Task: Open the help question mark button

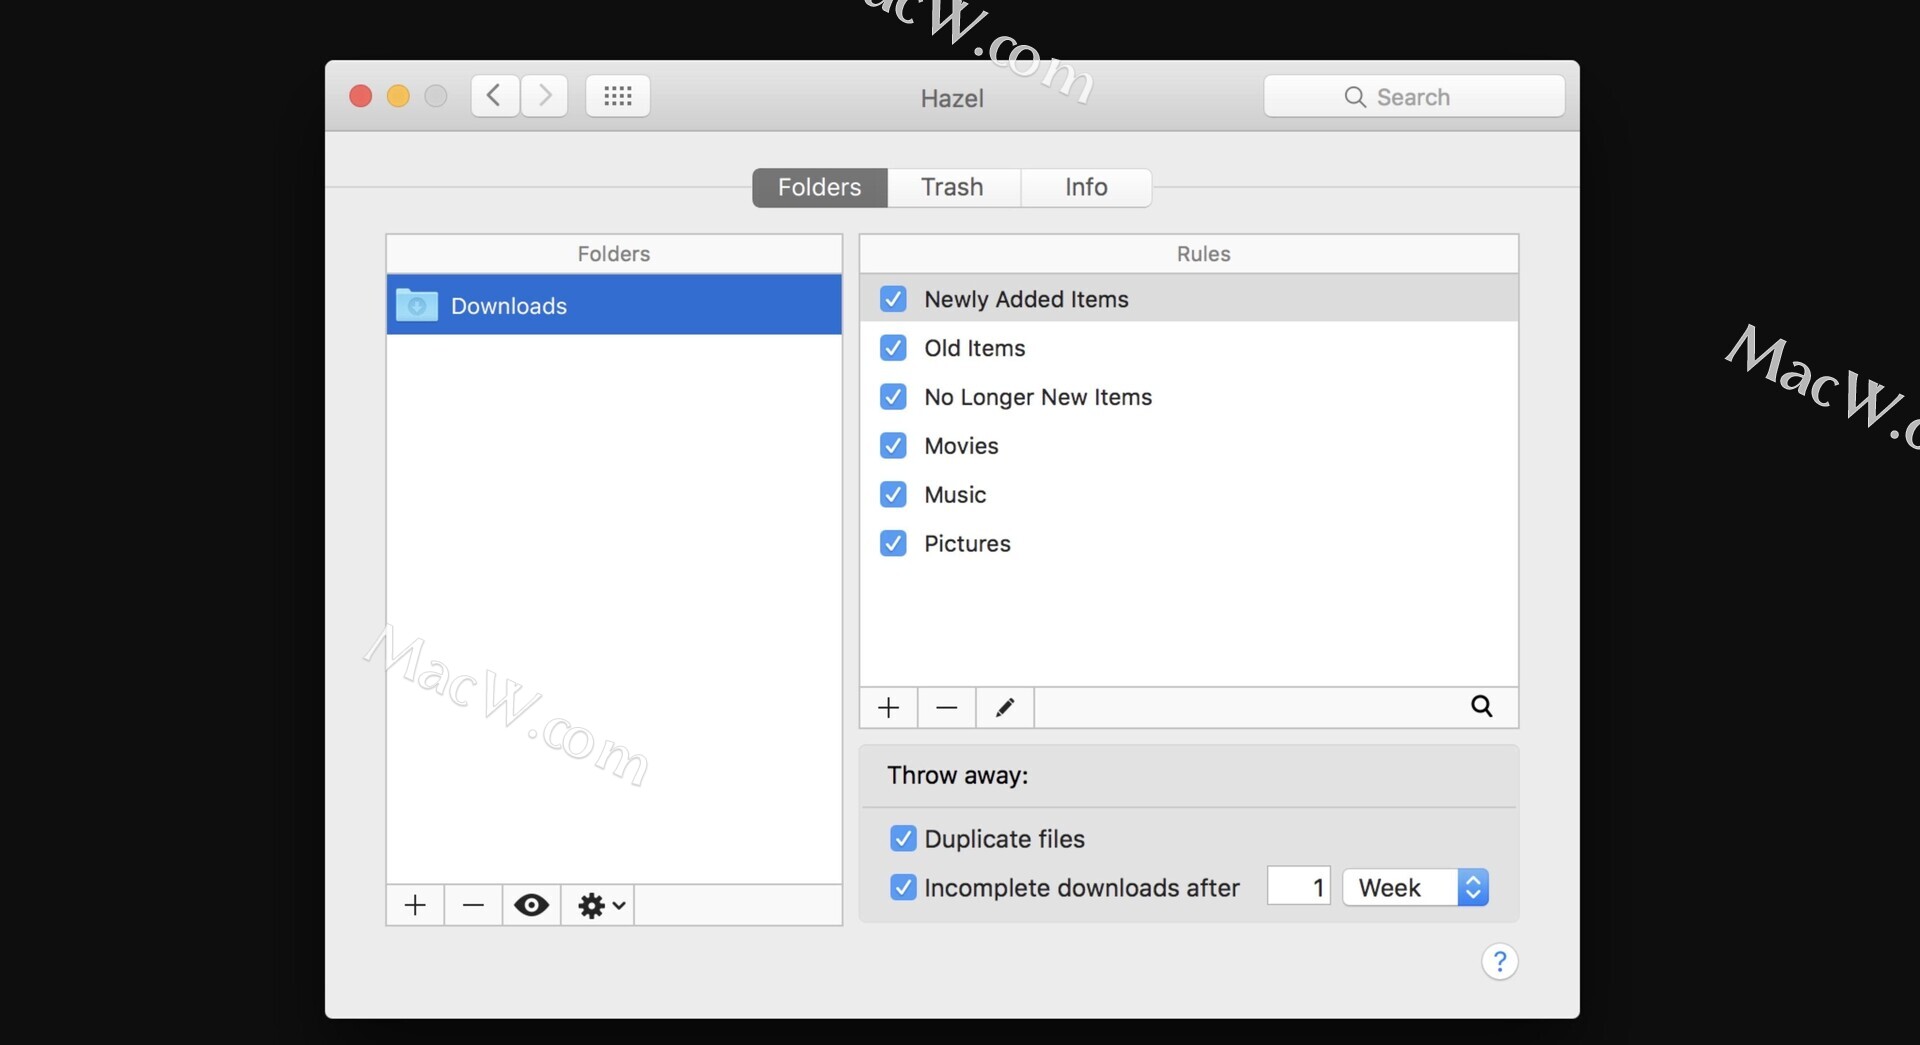Action: coord(1499,962)
